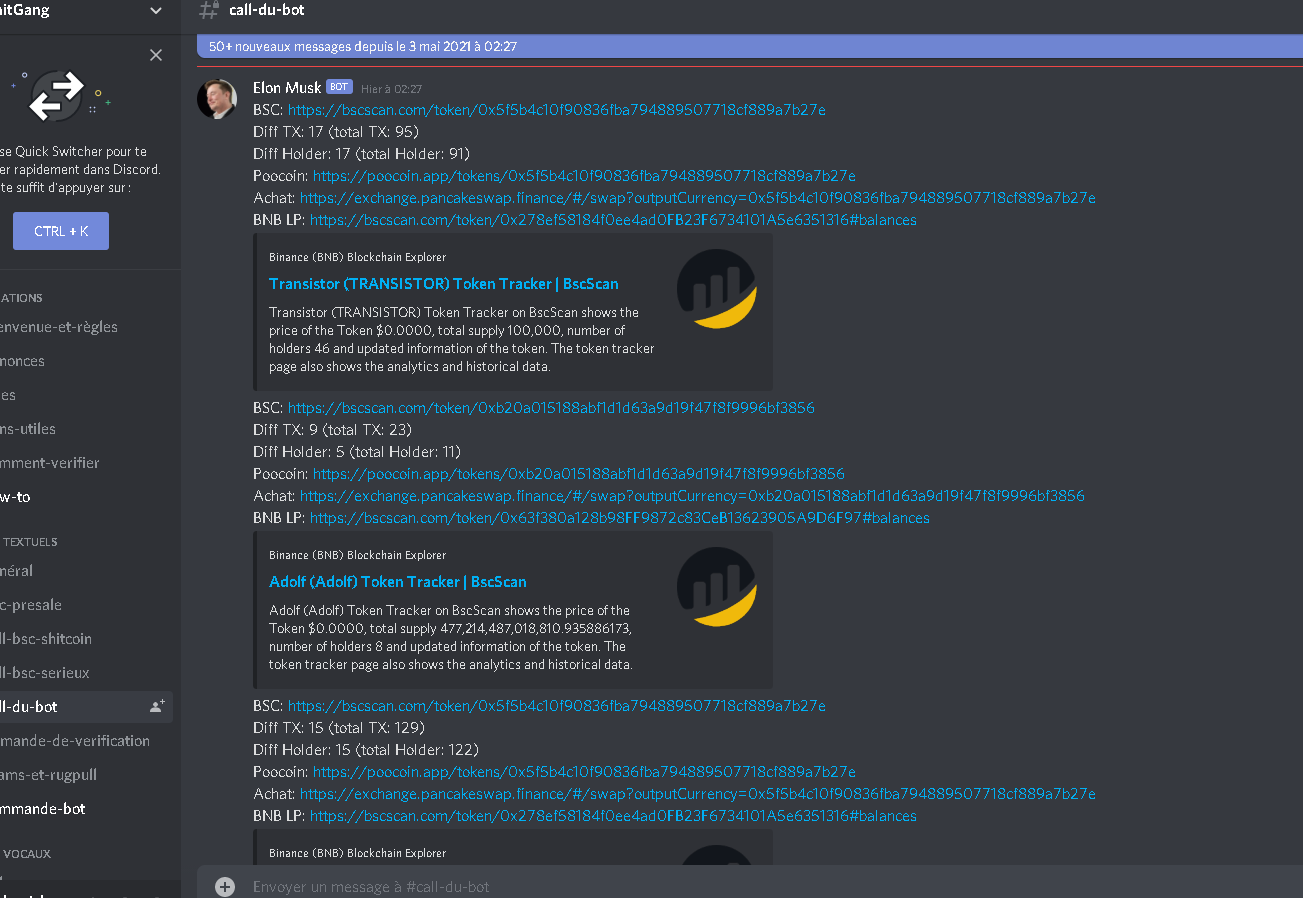Click the BOT tag next to Elon Musk
Image resolution: width=1303 pixels, height=898 pixels.
point(340,87)
